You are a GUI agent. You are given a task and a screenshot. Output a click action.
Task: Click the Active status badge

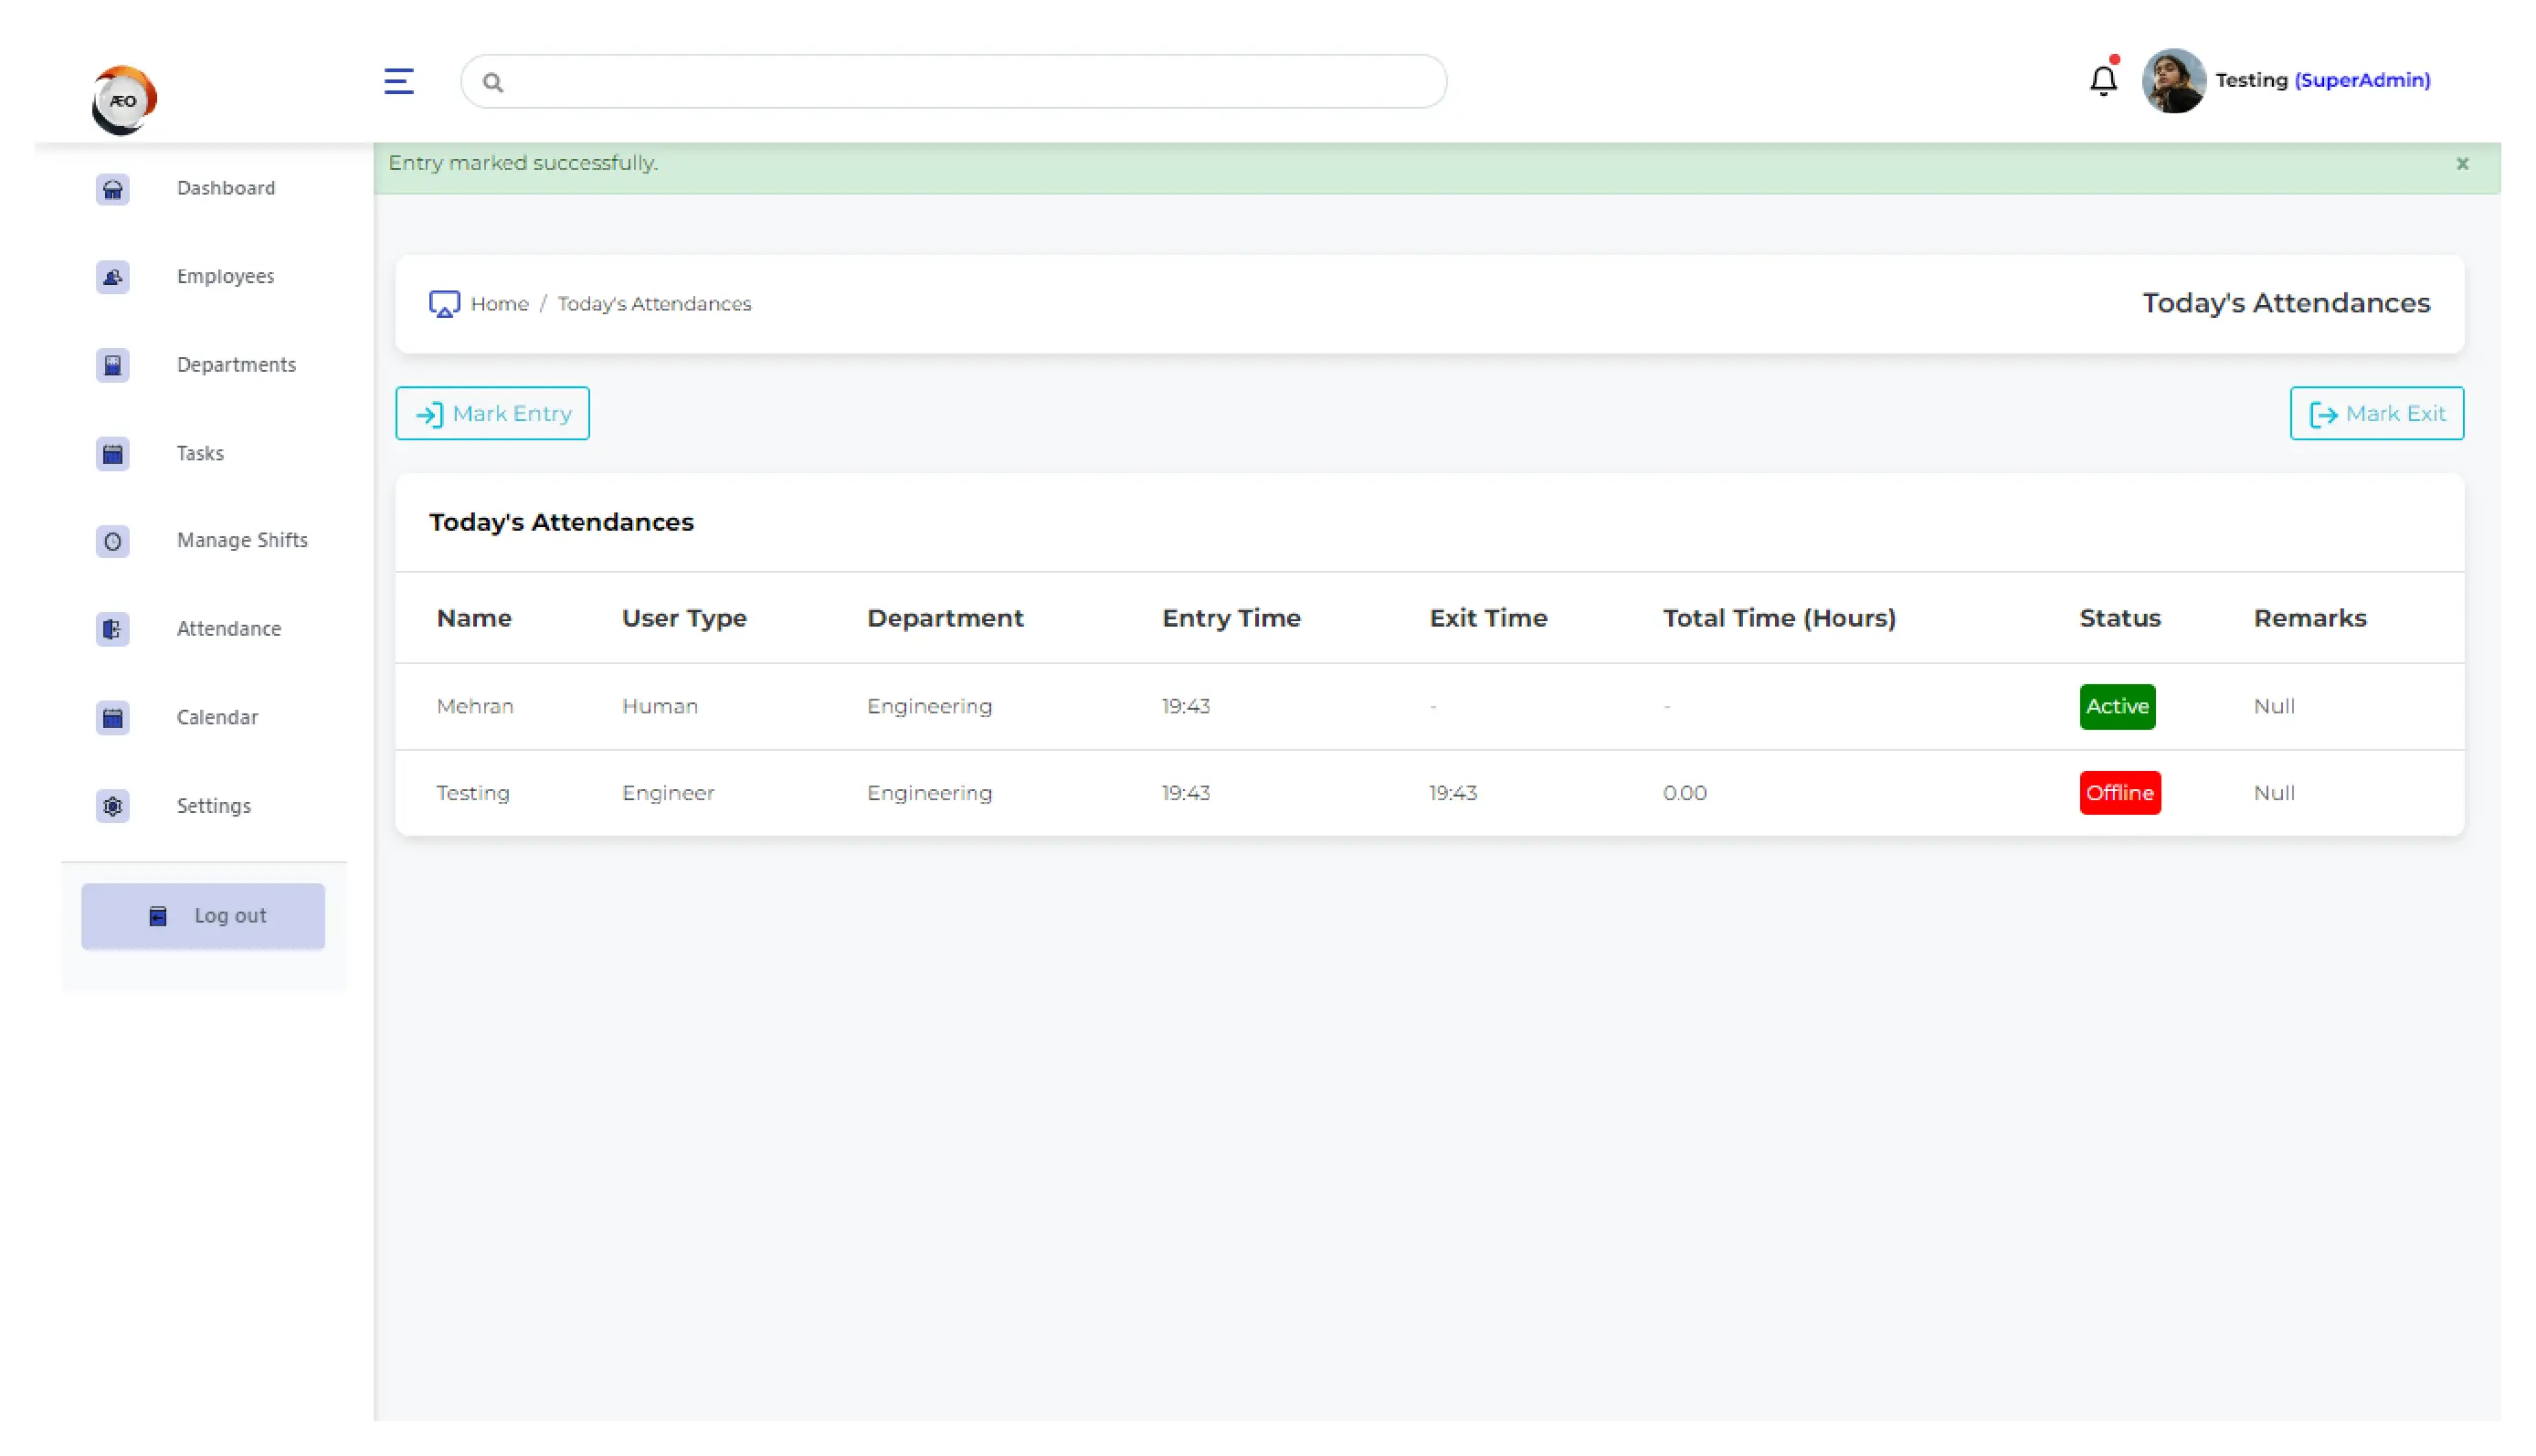[x=2117, y=706]
